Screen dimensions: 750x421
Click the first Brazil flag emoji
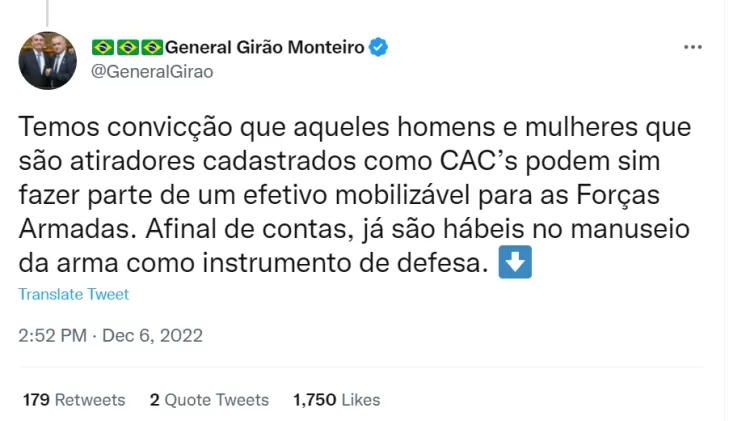[x=103, y=47]
